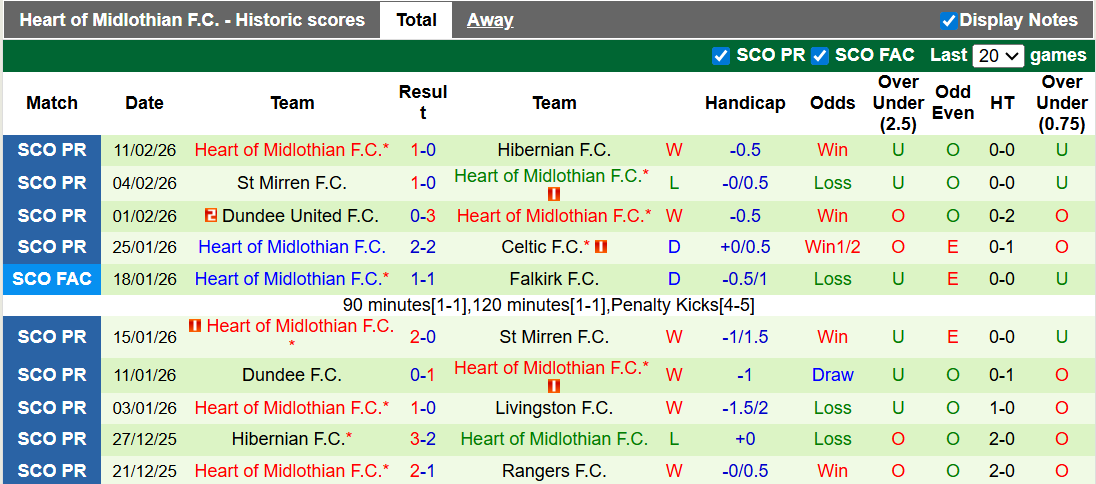Switch to the Total tab

[x=416, y=20]
